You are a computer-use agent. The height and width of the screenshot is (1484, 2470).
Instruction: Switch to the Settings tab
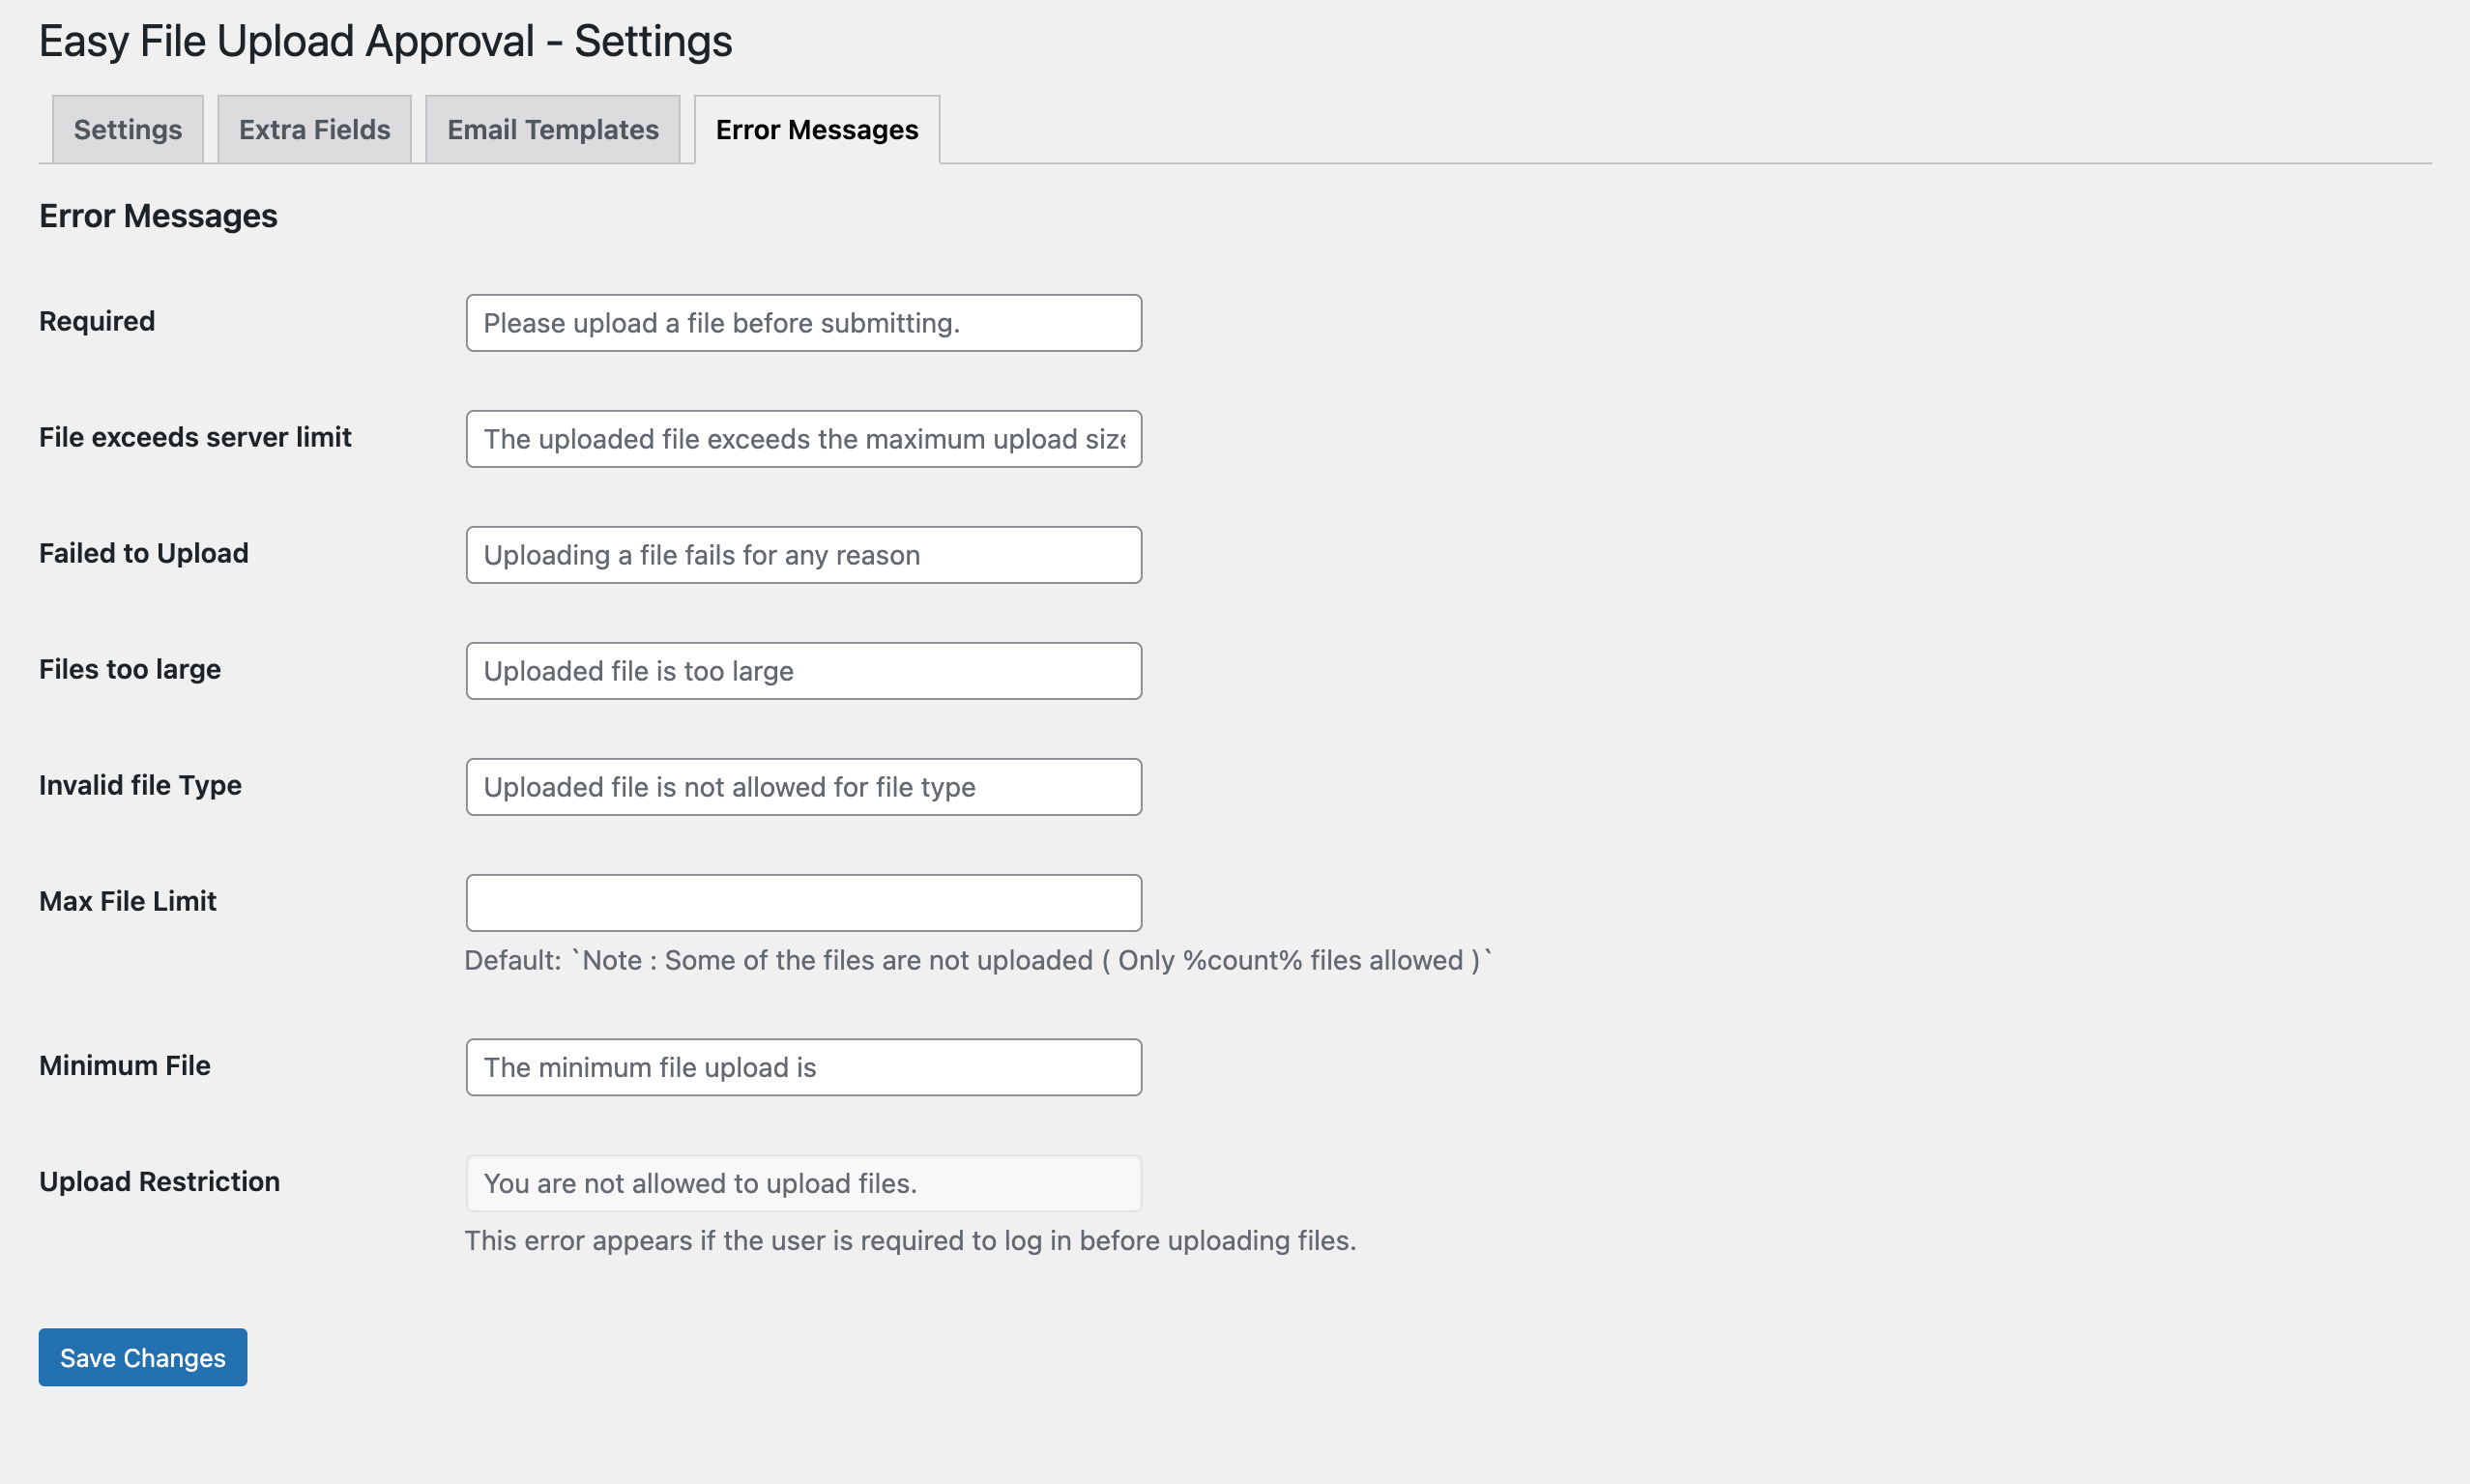(127, 128)
